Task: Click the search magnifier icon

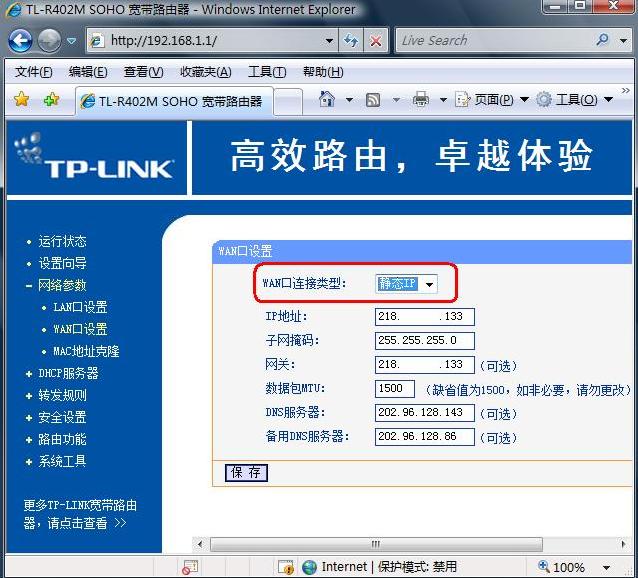Action: (602, 40)
